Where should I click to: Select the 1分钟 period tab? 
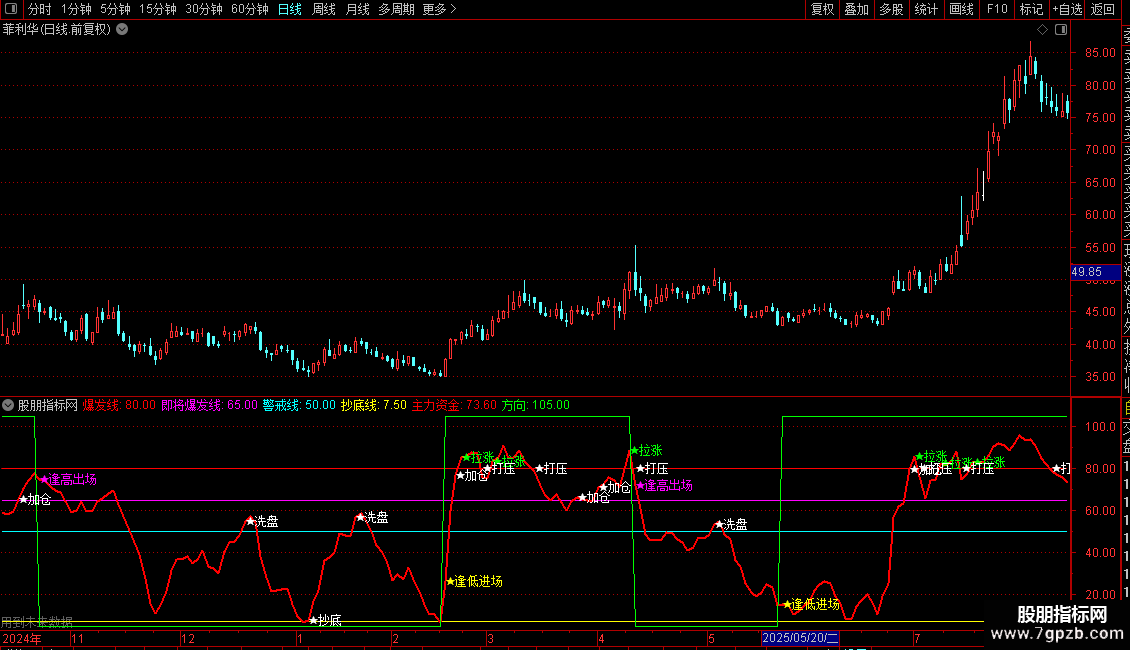(76, 9)
